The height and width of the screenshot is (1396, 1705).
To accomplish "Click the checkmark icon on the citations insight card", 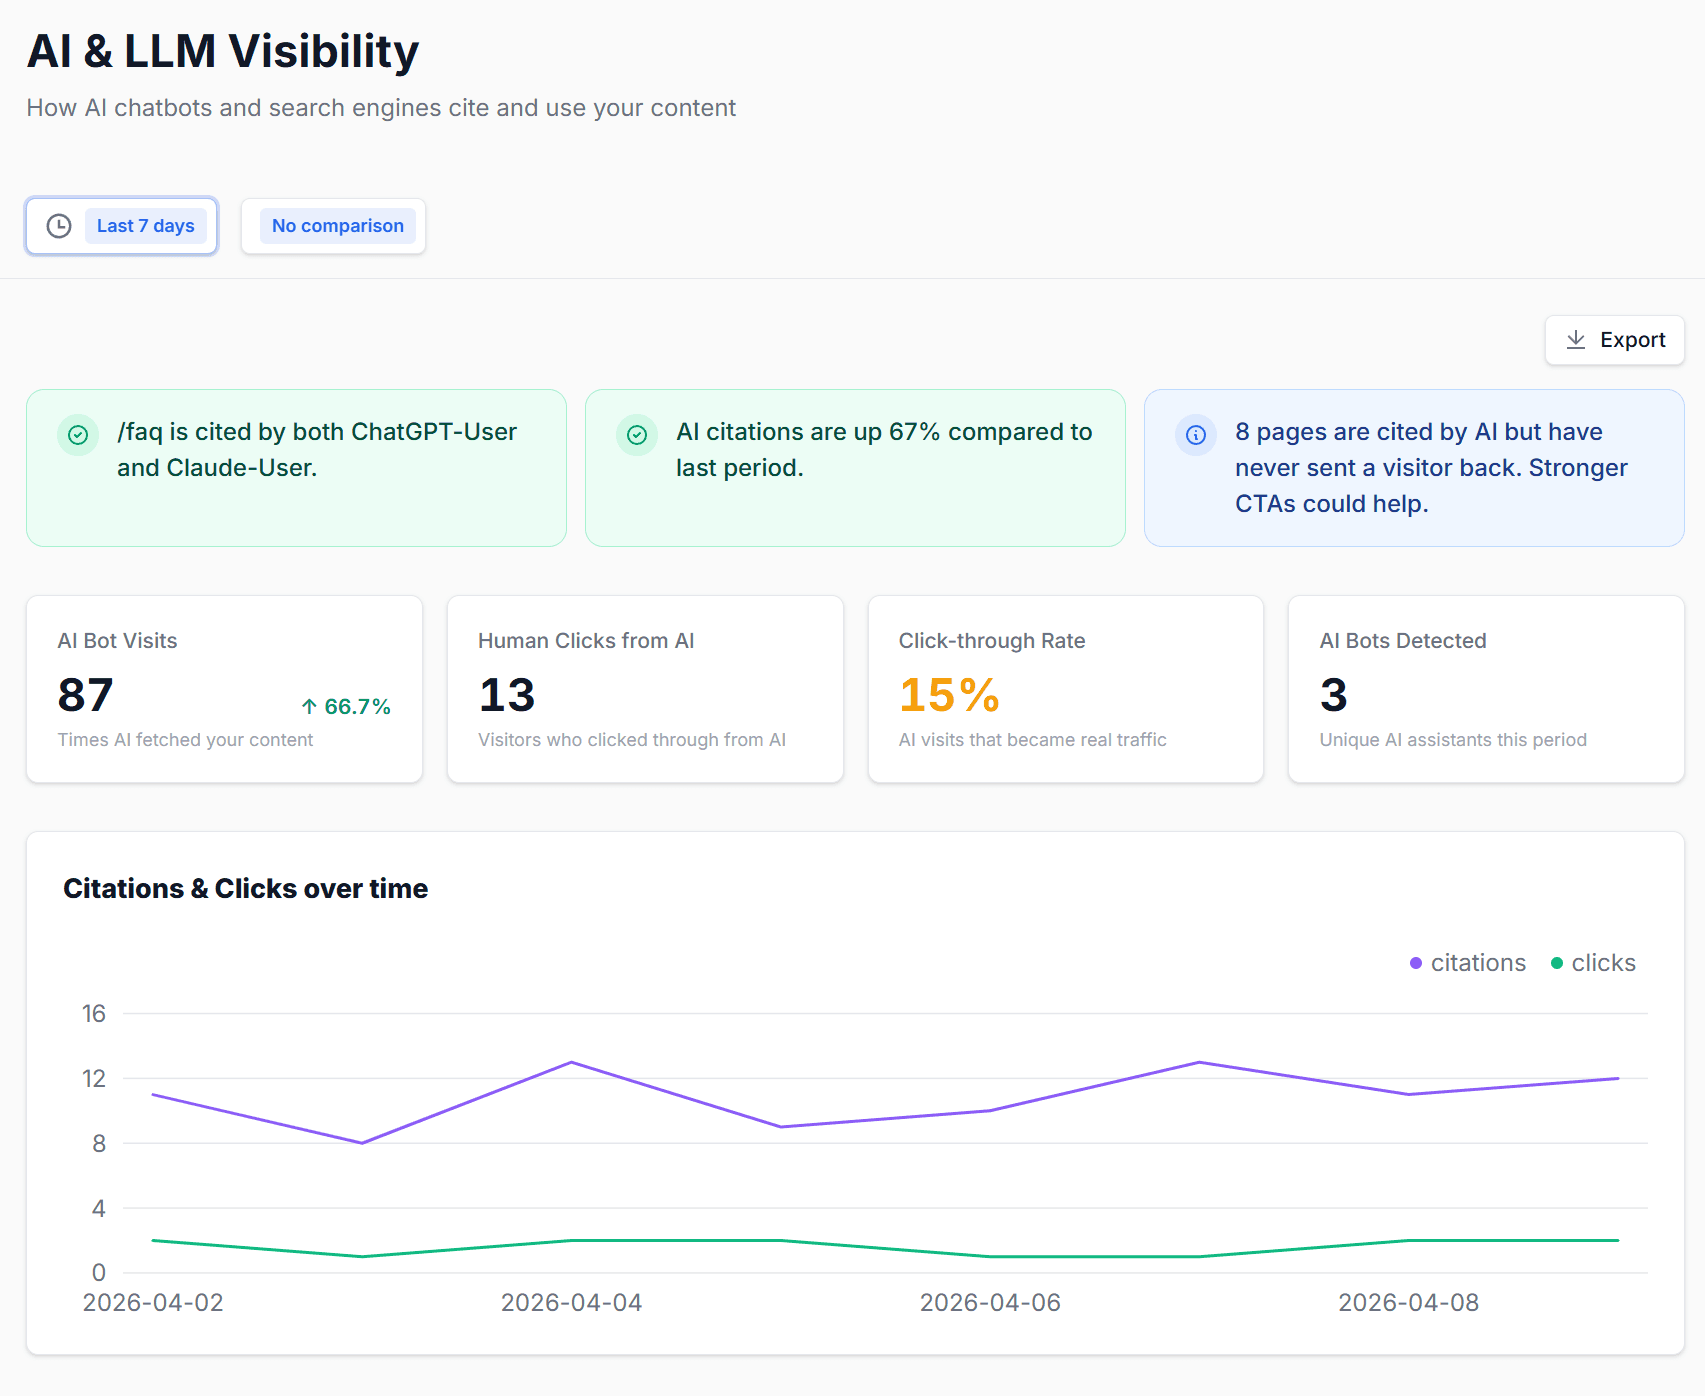I will tap(637, 434).
